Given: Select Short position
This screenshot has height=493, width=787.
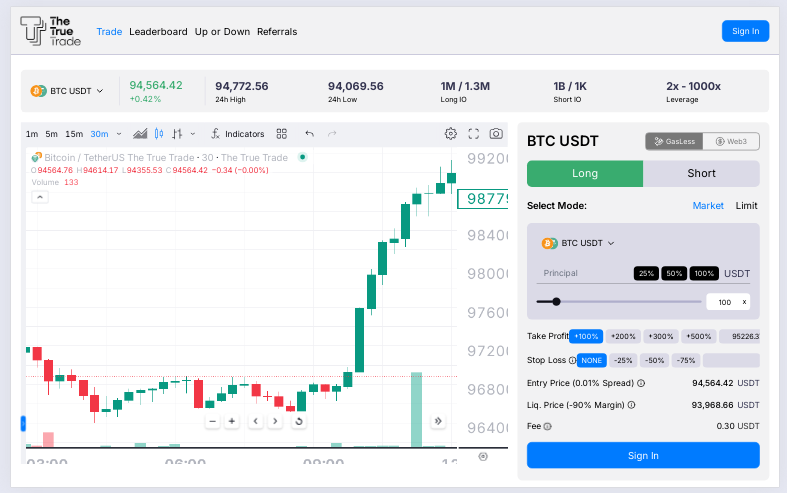Looking at the screenshot, I should pyautogui.click(x=701, y=174).
